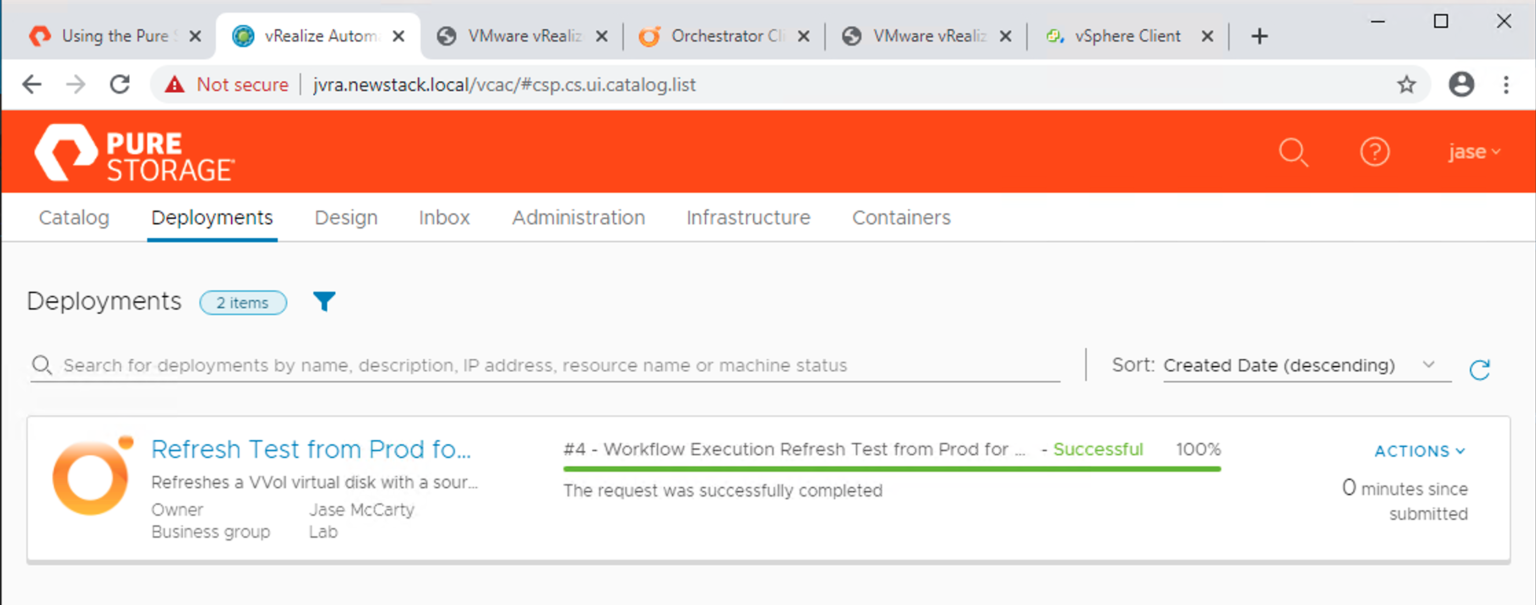1536x605 pixels.
Task: Reload the page in browser
Action: pyautogui.click(x=120, y=85)
